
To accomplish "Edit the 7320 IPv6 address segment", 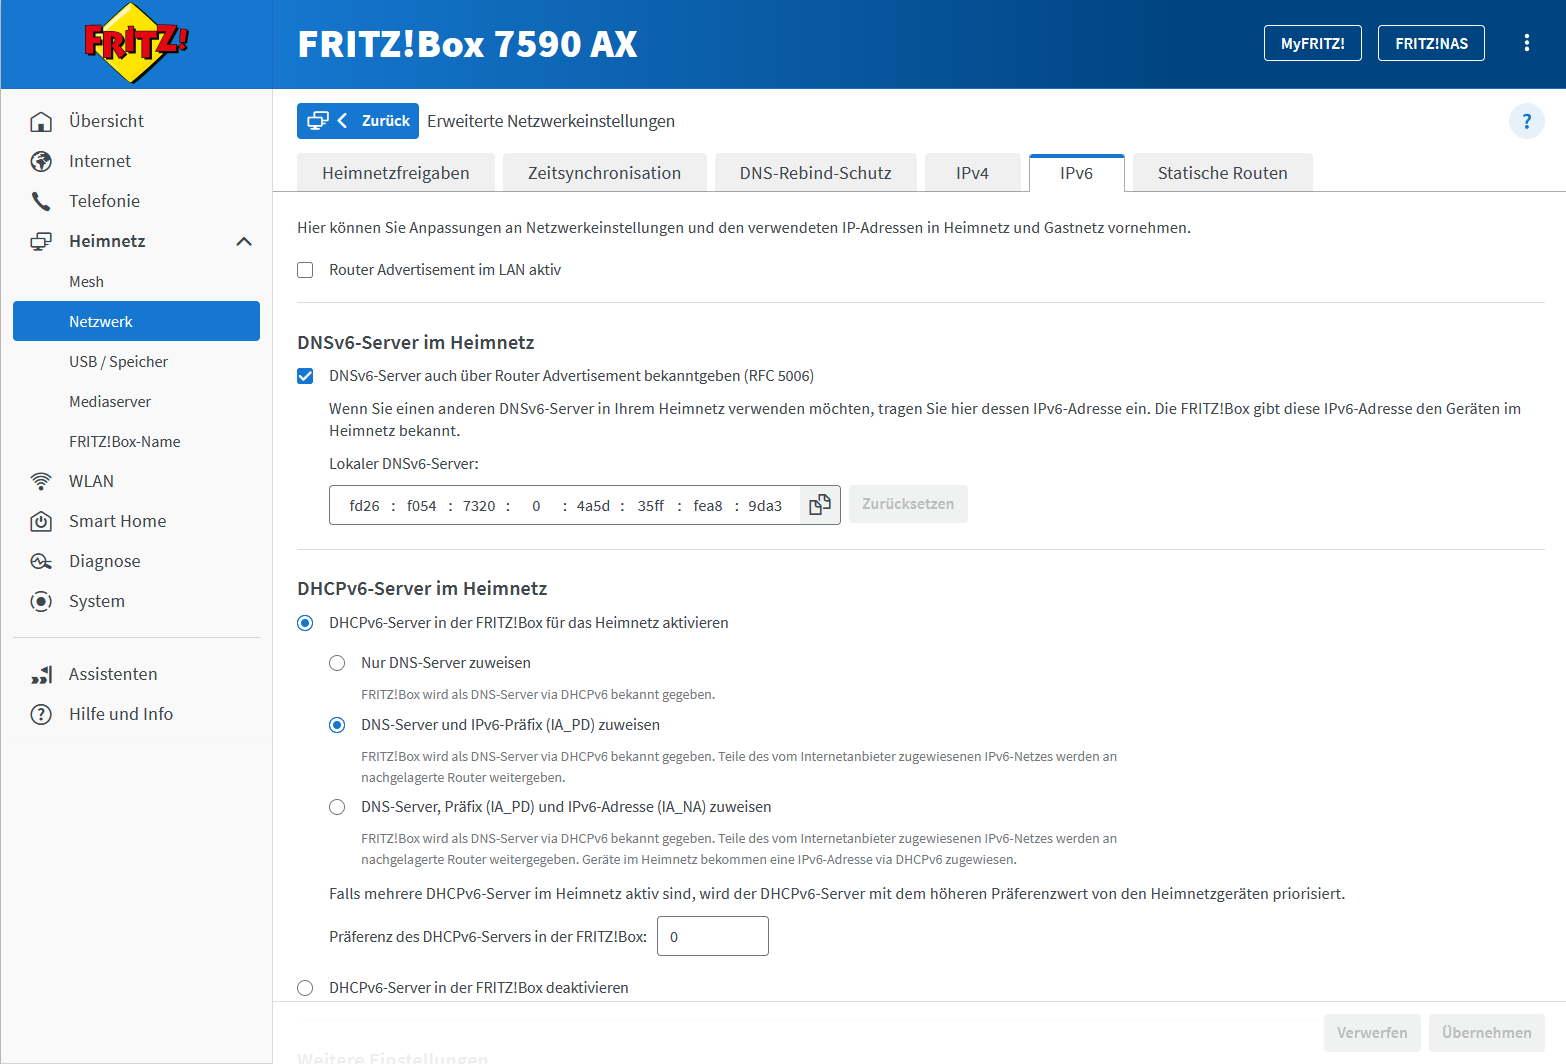I will [479, 506].
